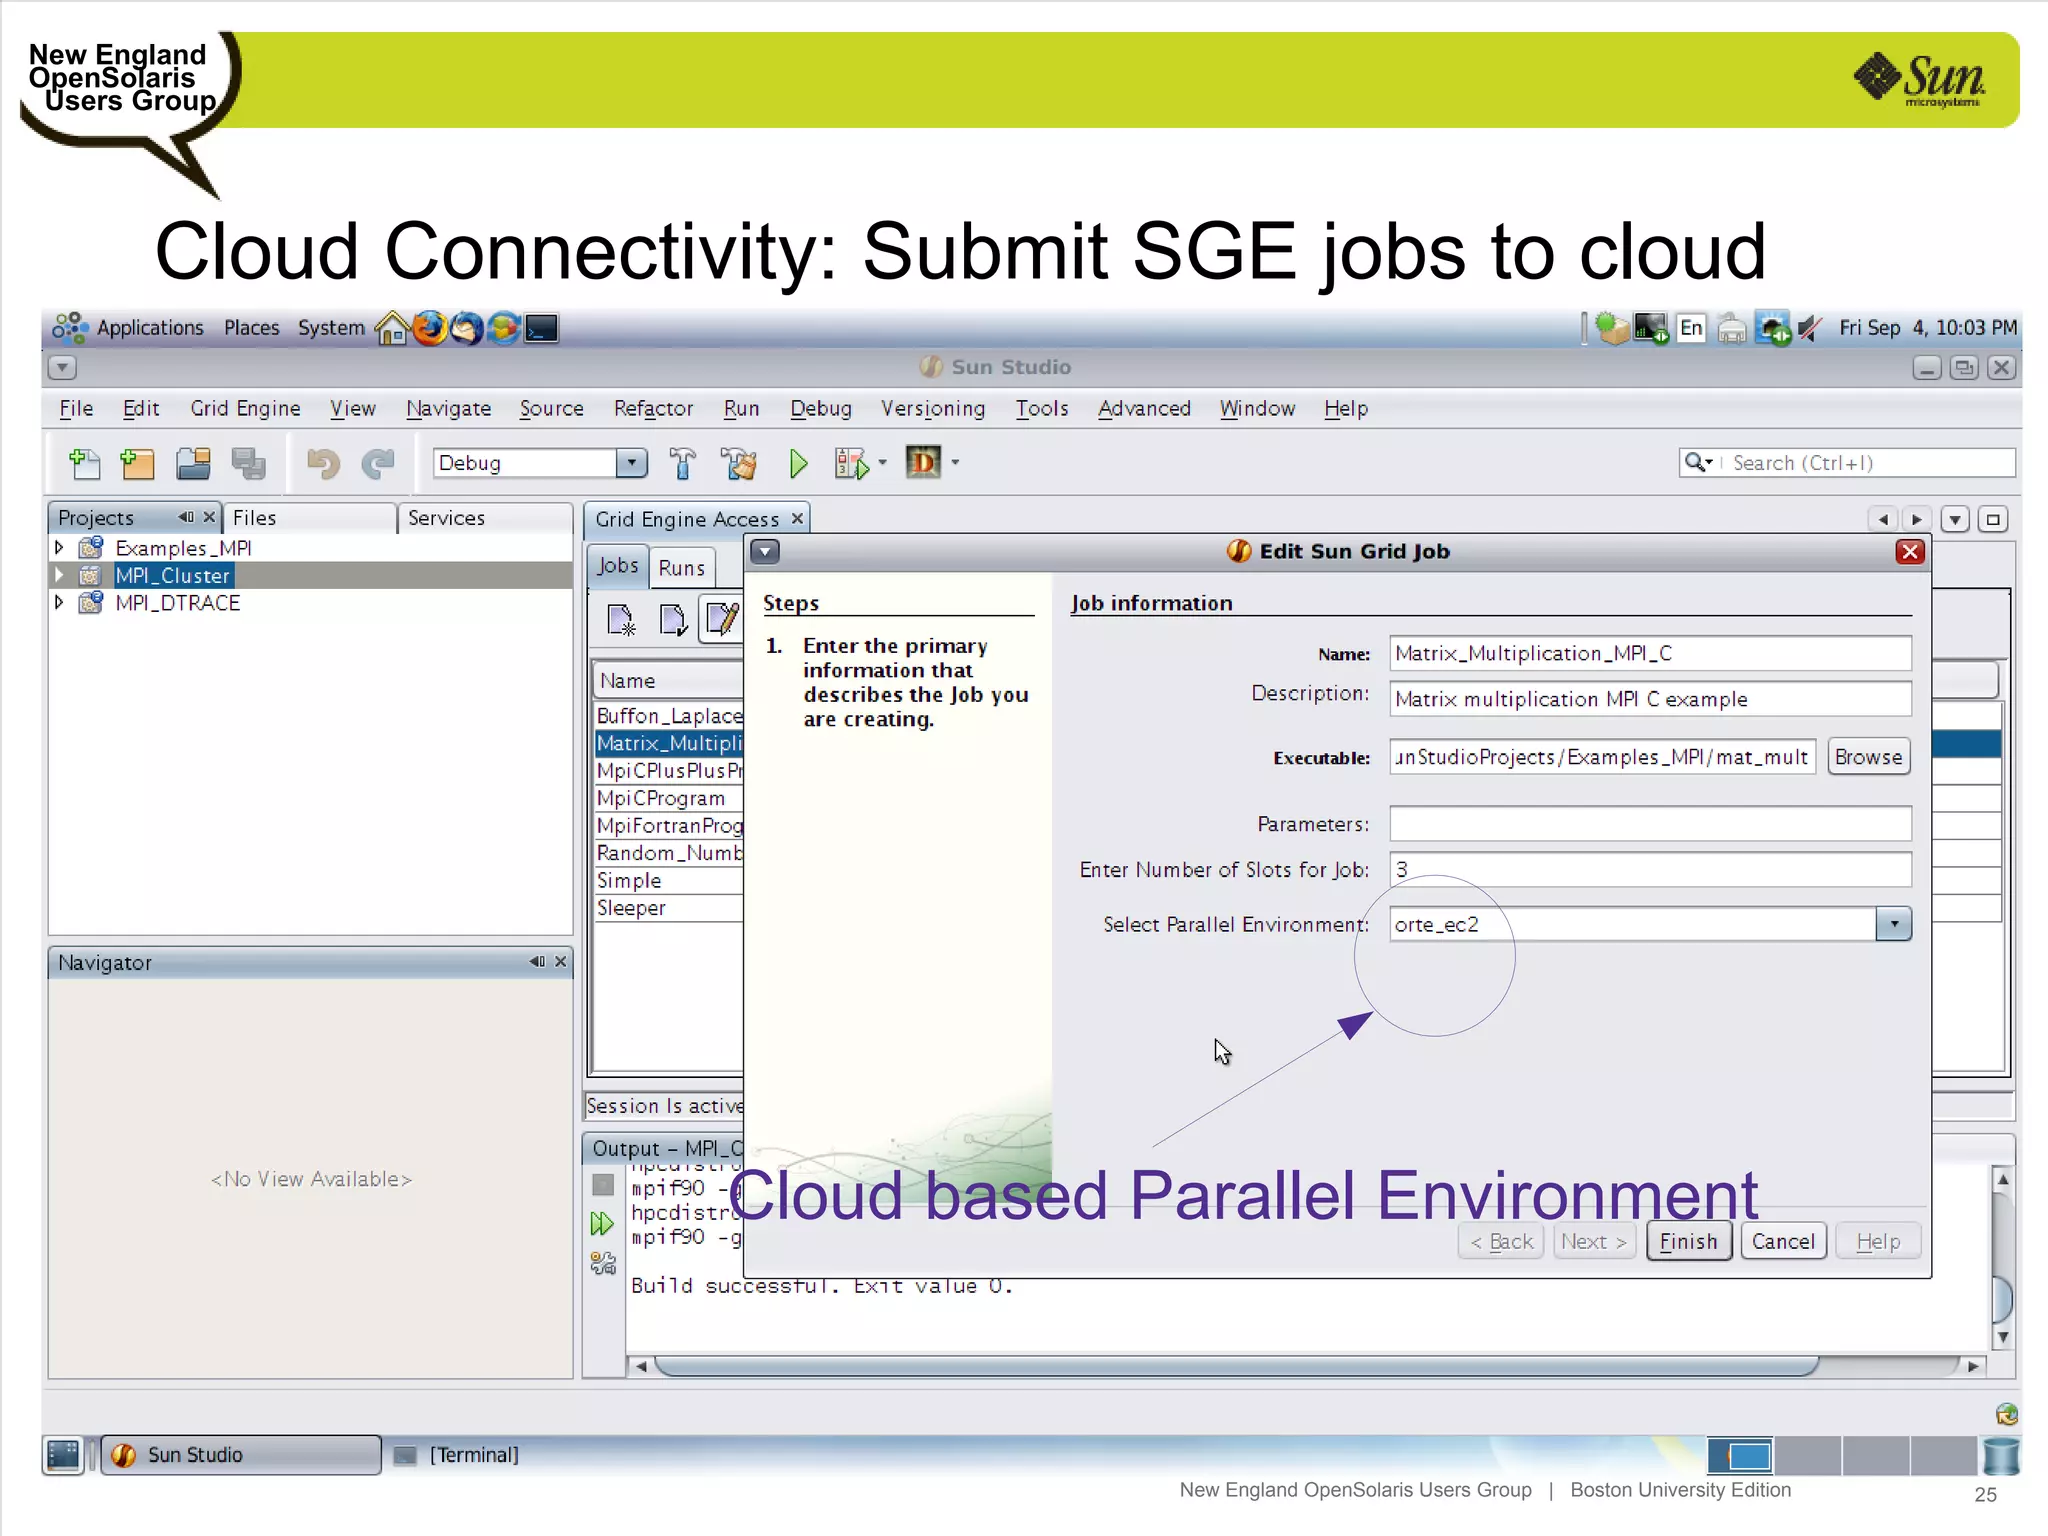
Task: Click the [Terminal] taskbar button
Action: tap(458, 1455)
